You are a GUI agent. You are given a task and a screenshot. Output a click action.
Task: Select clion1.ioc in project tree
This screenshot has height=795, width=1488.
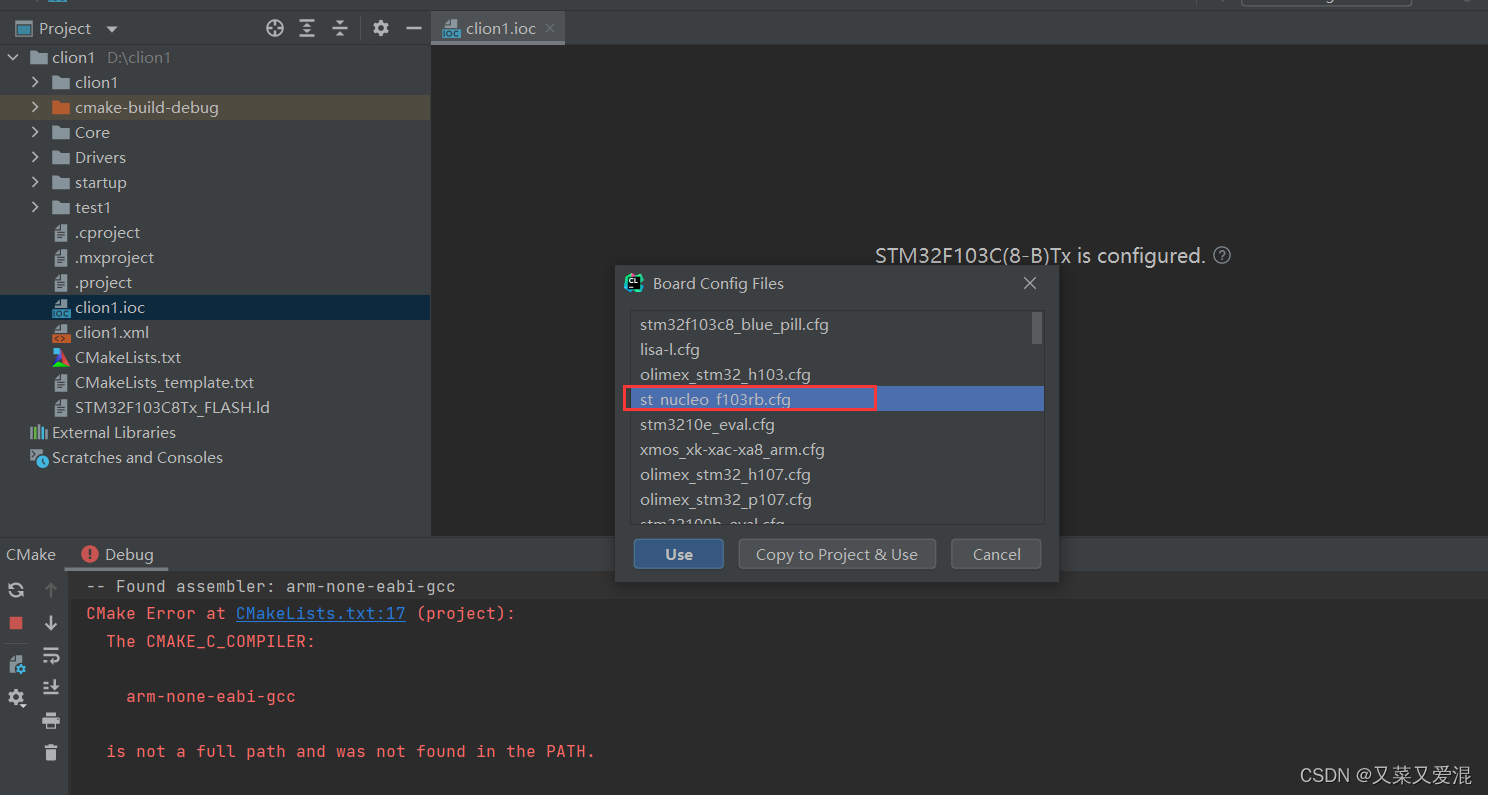[215, 307]
